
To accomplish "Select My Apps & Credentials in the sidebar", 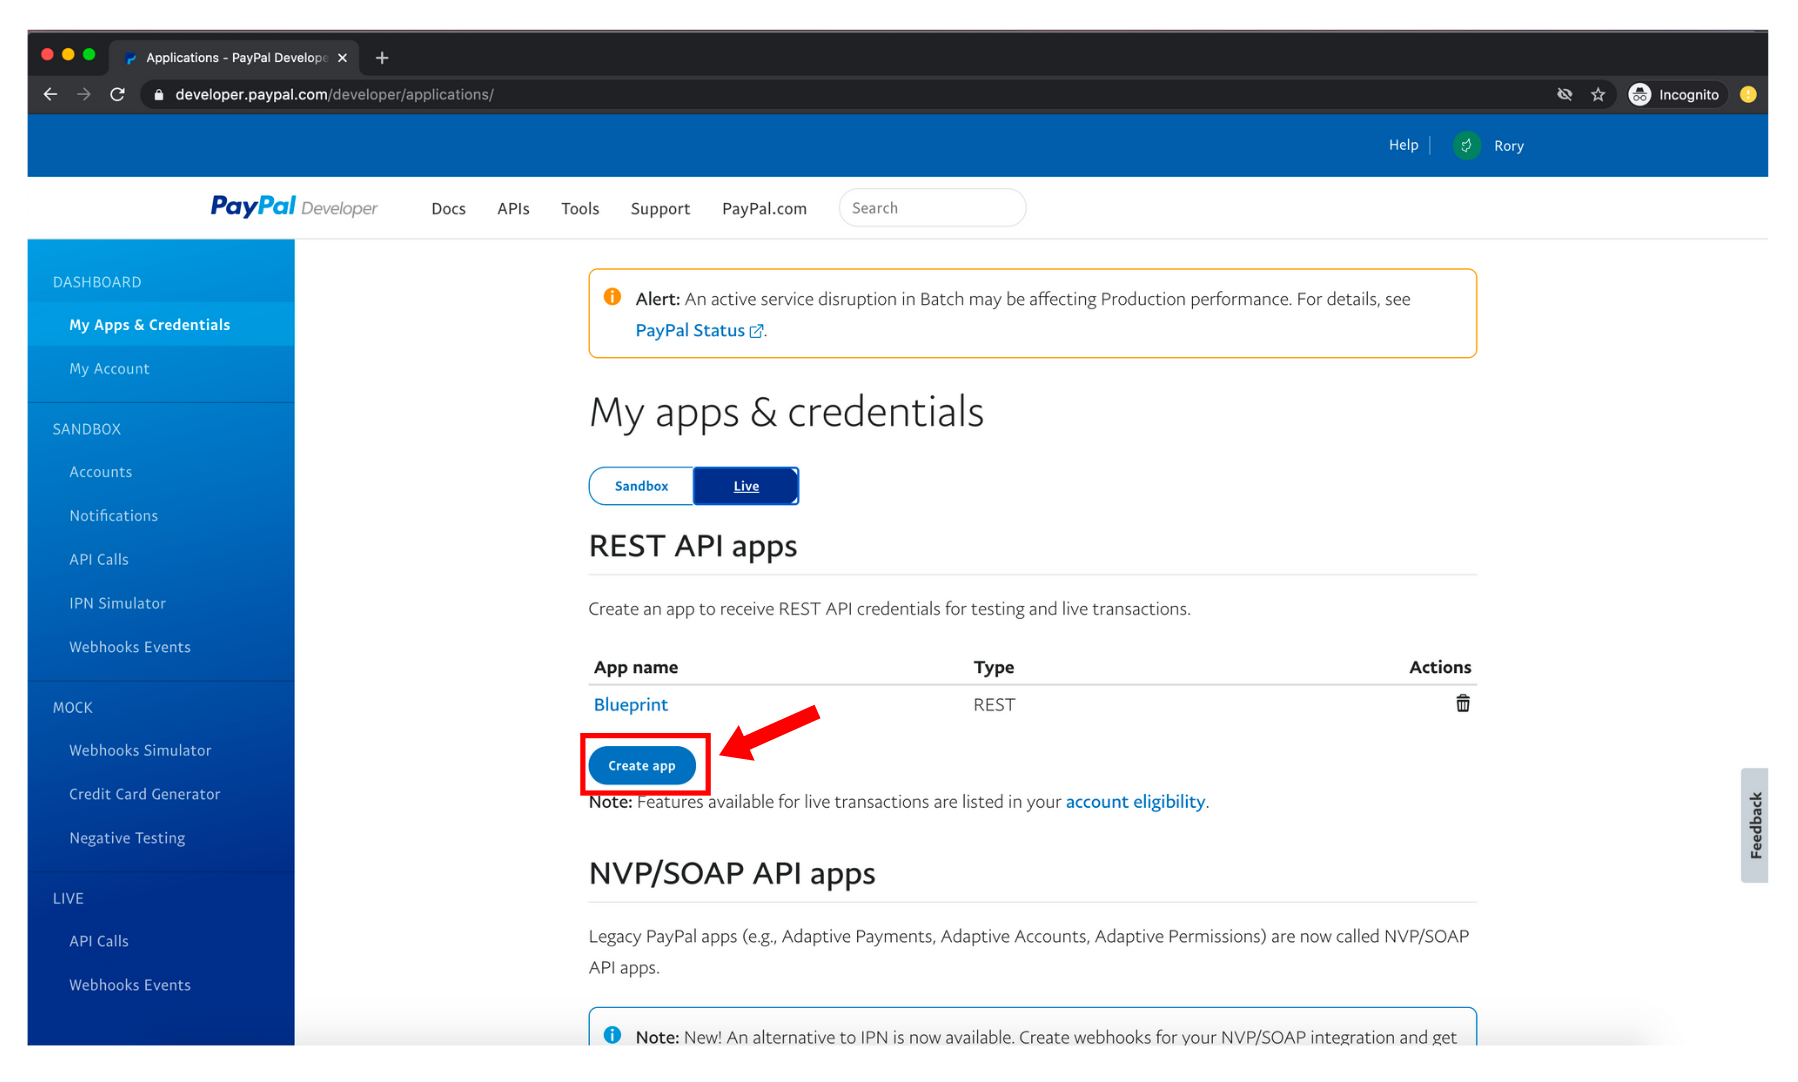I will pos(161,324).
